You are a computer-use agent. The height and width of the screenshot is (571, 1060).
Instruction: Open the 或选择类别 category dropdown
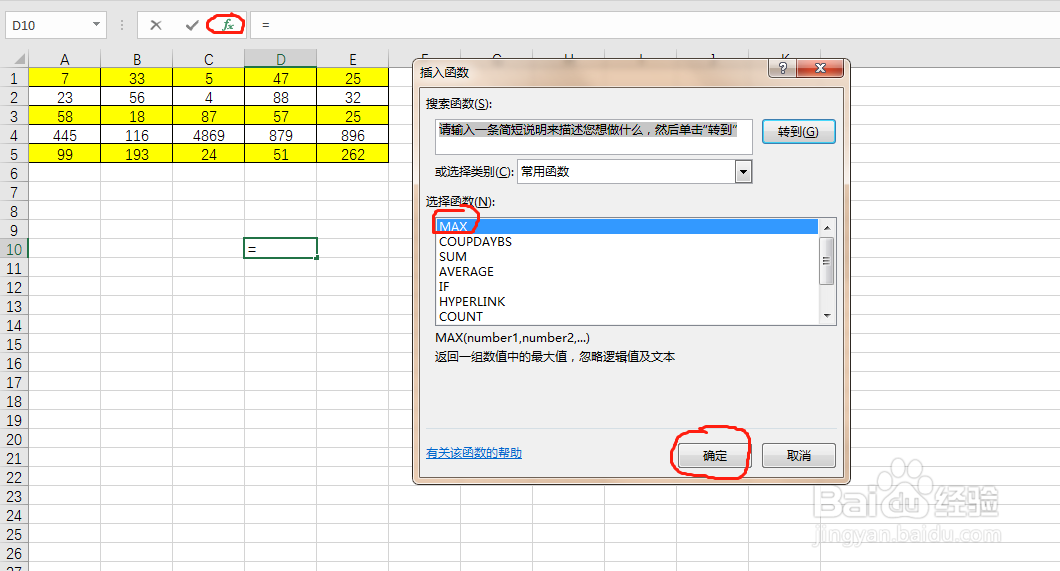coord(743,172)
